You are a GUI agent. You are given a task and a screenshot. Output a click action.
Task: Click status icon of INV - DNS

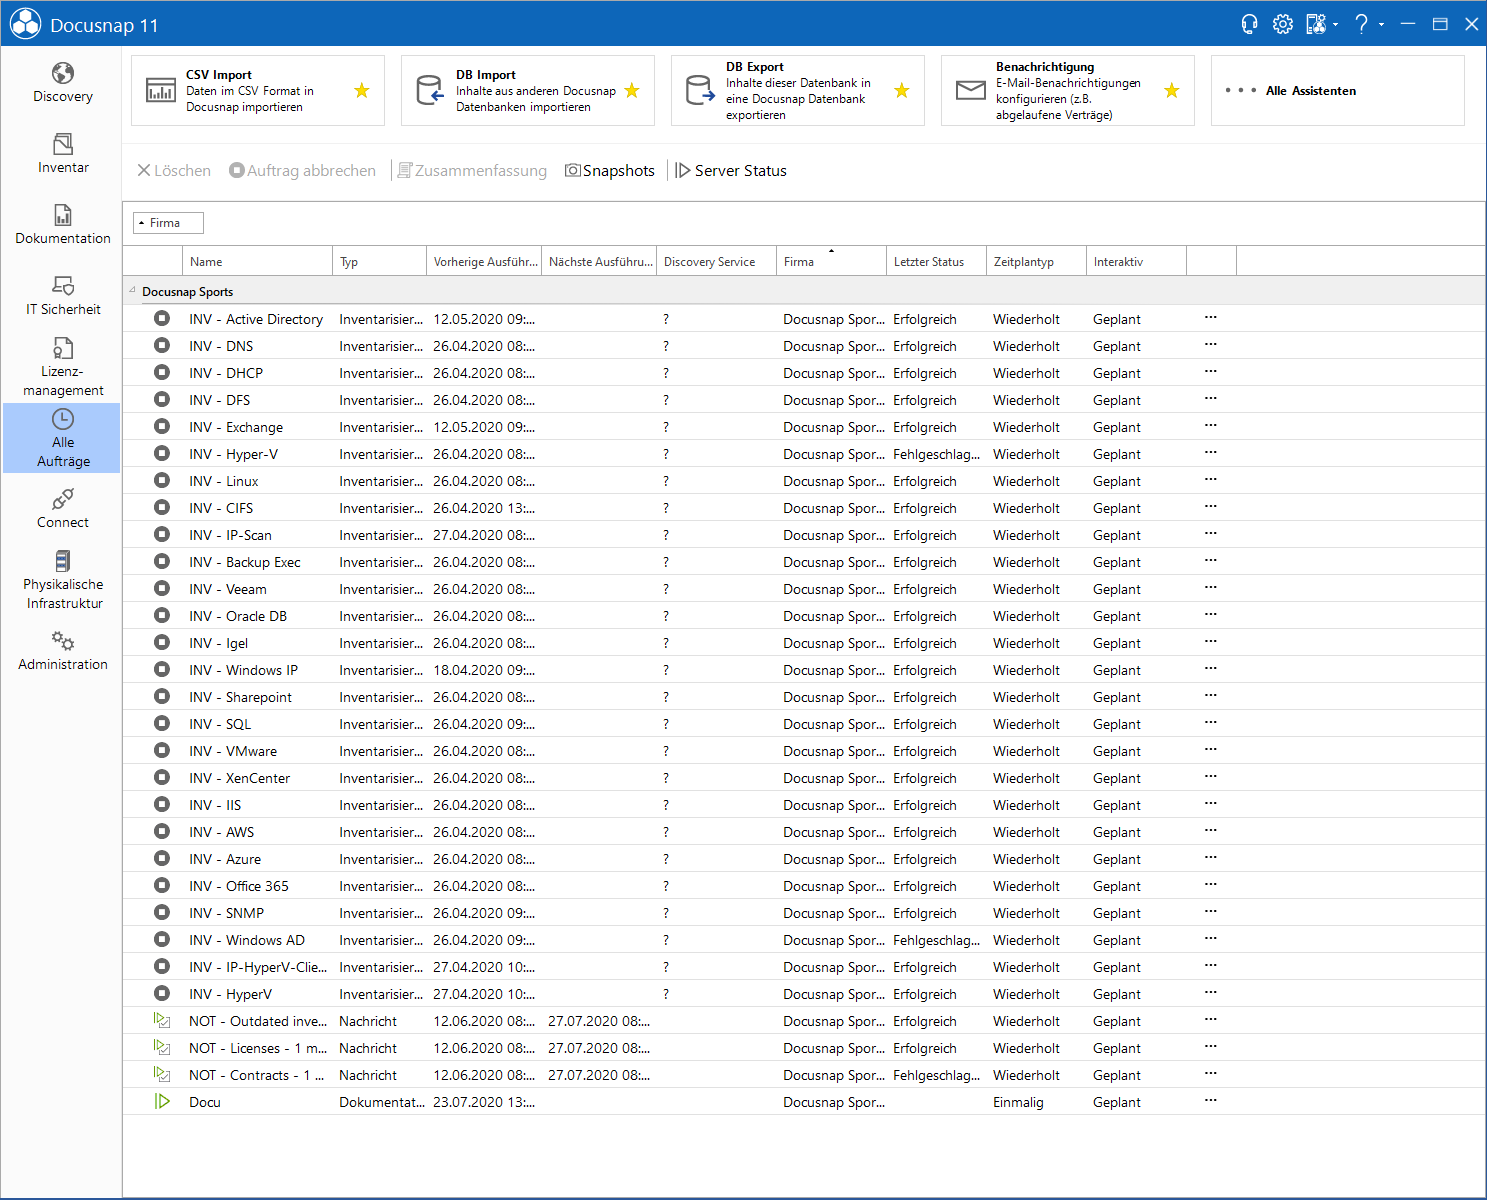pyautogui.click(x=162, y=345)
